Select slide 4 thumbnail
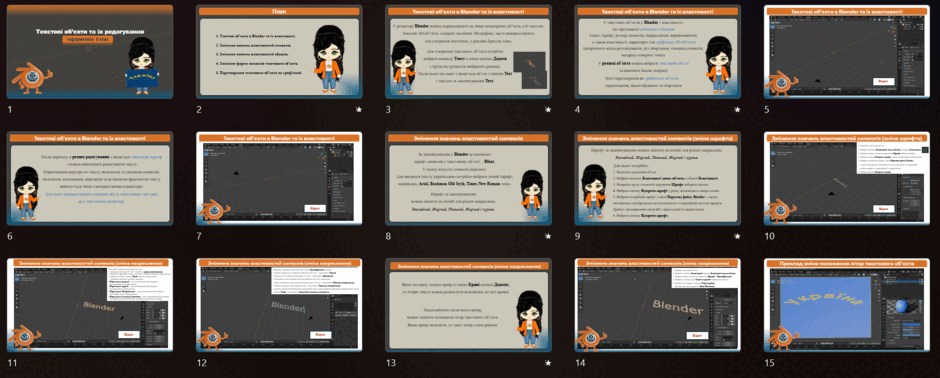Screen dimensions: 940x378 [658, 52]
